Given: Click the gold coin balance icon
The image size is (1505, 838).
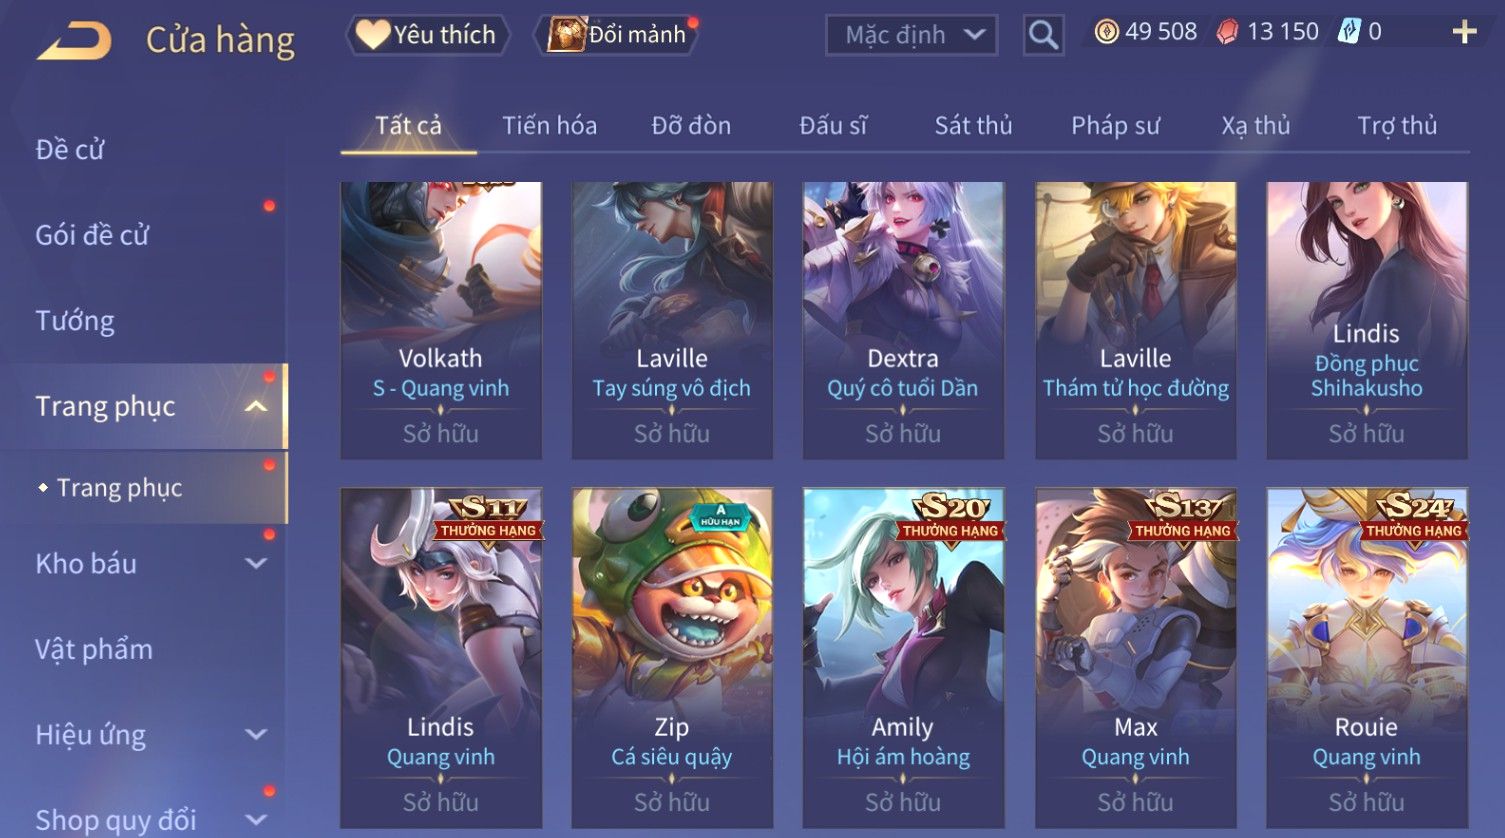Looking at the screenshot, I should pyautogui.click(x=1106, y=32).
